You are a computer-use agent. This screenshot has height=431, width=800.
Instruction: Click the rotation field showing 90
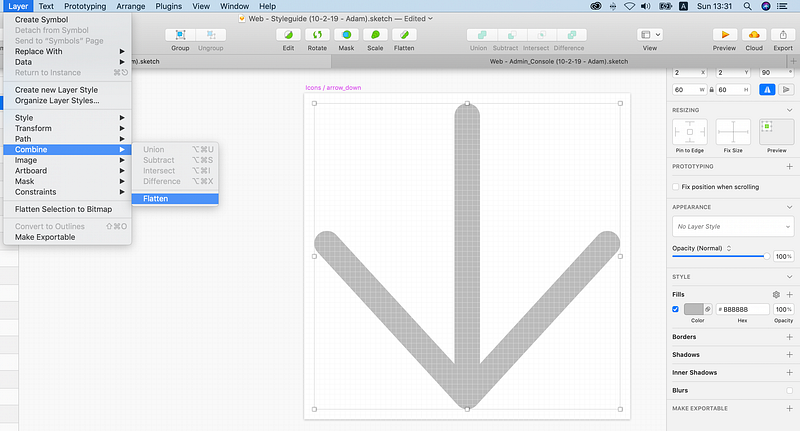pyautogui.click(x=777, y=72)
